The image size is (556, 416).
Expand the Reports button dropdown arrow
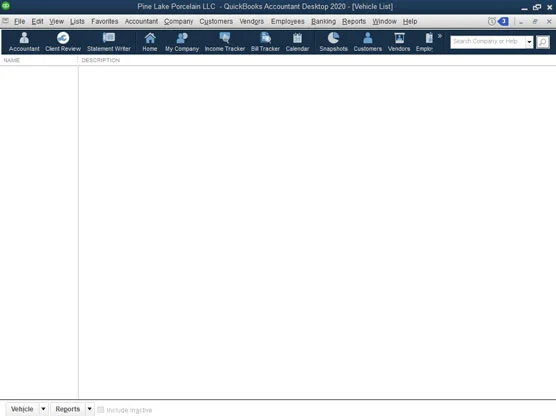coord(89,409)
